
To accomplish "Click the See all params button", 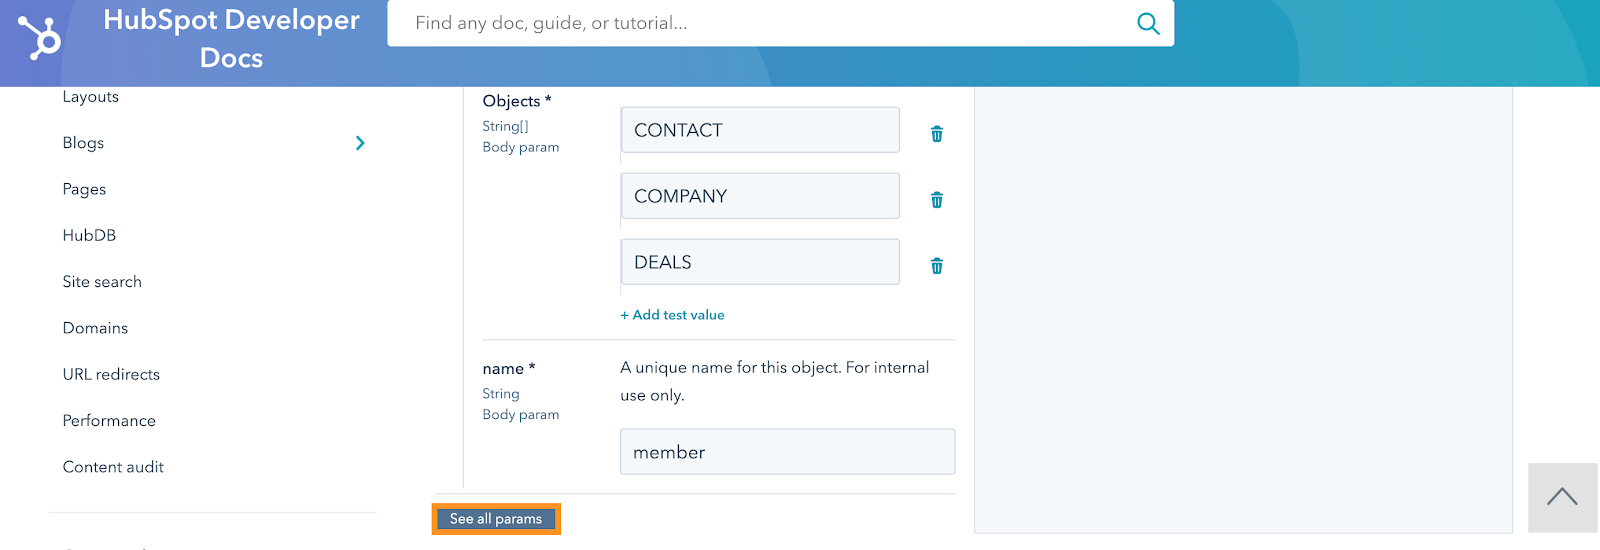I will [496, 519].
